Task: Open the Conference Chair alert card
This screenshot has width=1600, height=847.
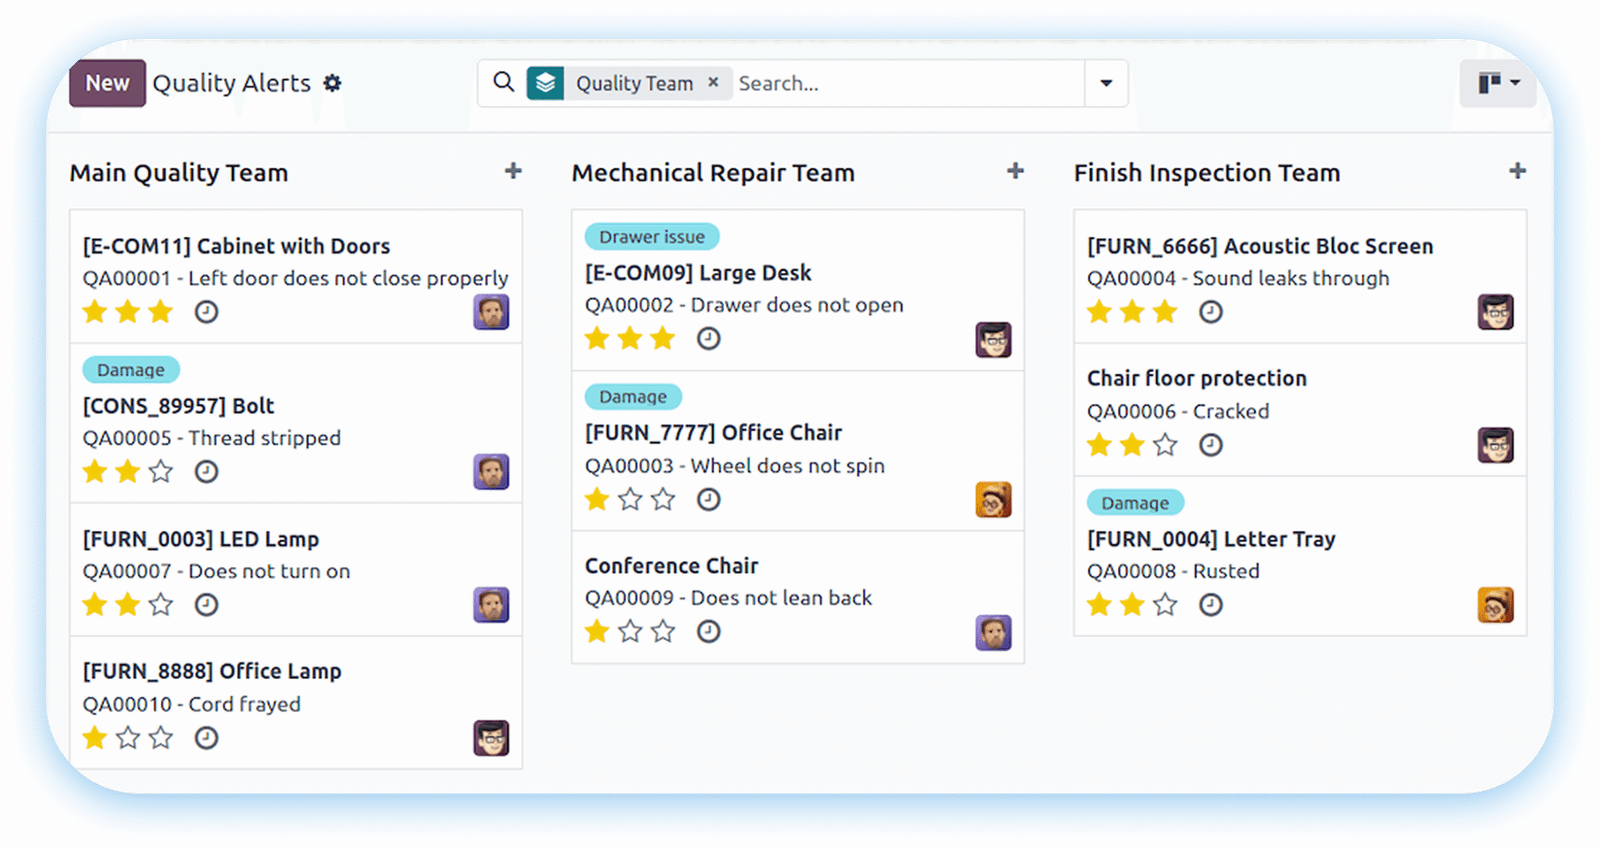Action: [671, 566]
